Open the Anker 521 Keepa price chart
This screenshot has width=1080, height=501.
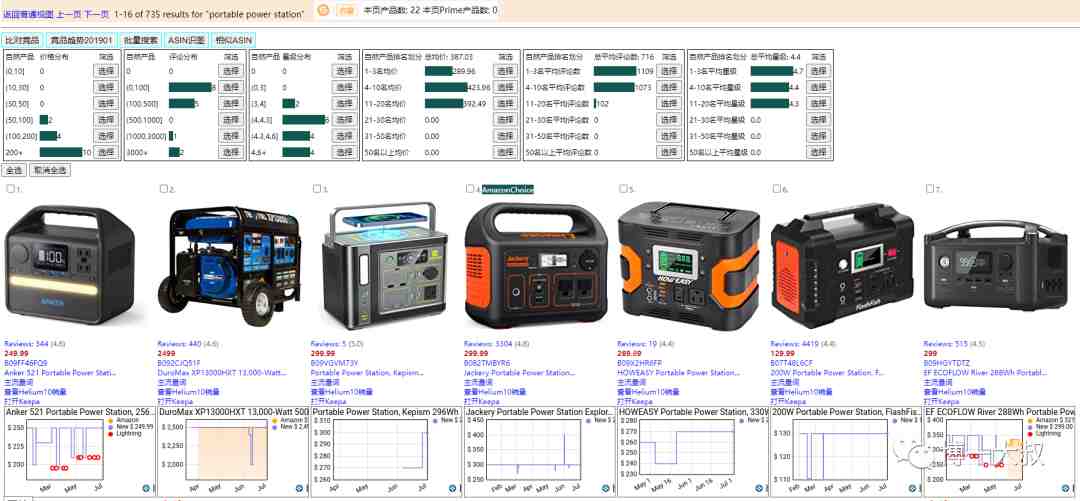coord(79,450)
